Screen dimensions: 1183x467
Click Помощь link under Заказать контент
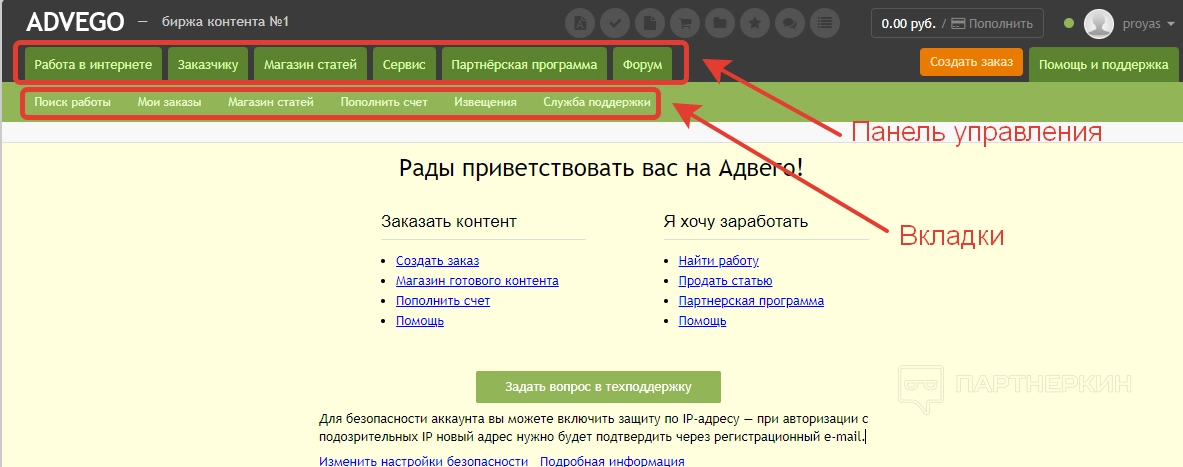419,321
